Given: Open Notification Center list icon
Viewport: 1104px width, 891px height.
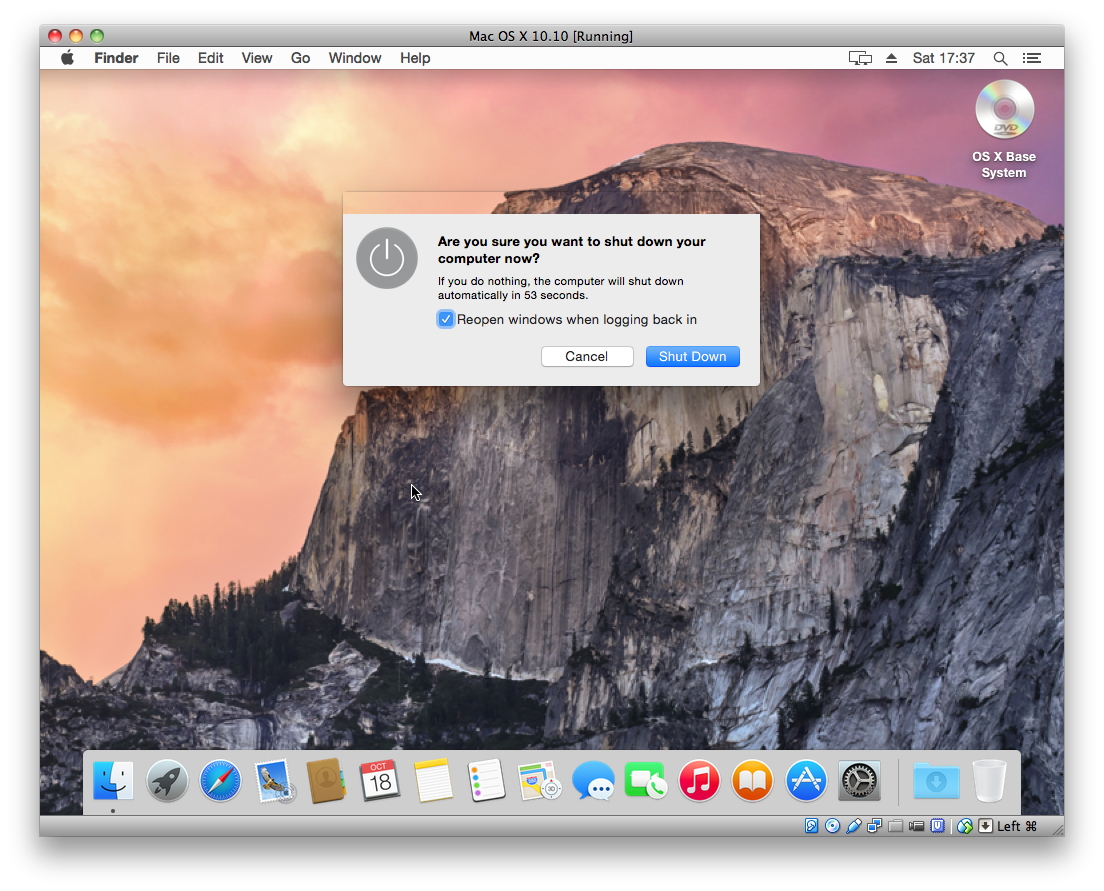Looking at the screenshot, I should tap(1031, 58).
